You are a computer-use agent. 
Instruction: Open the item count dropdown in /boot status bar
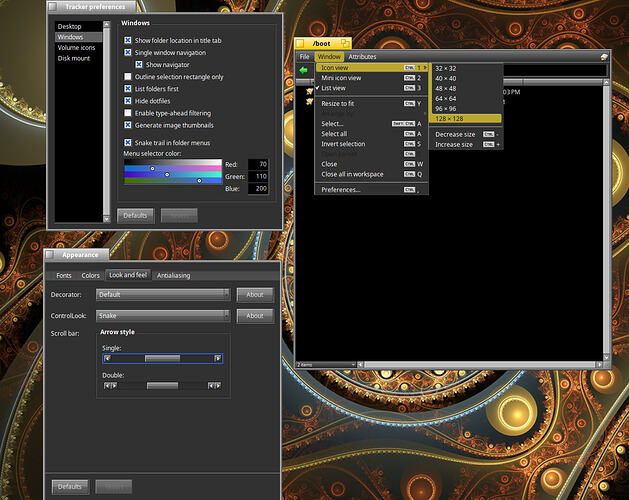326,364
